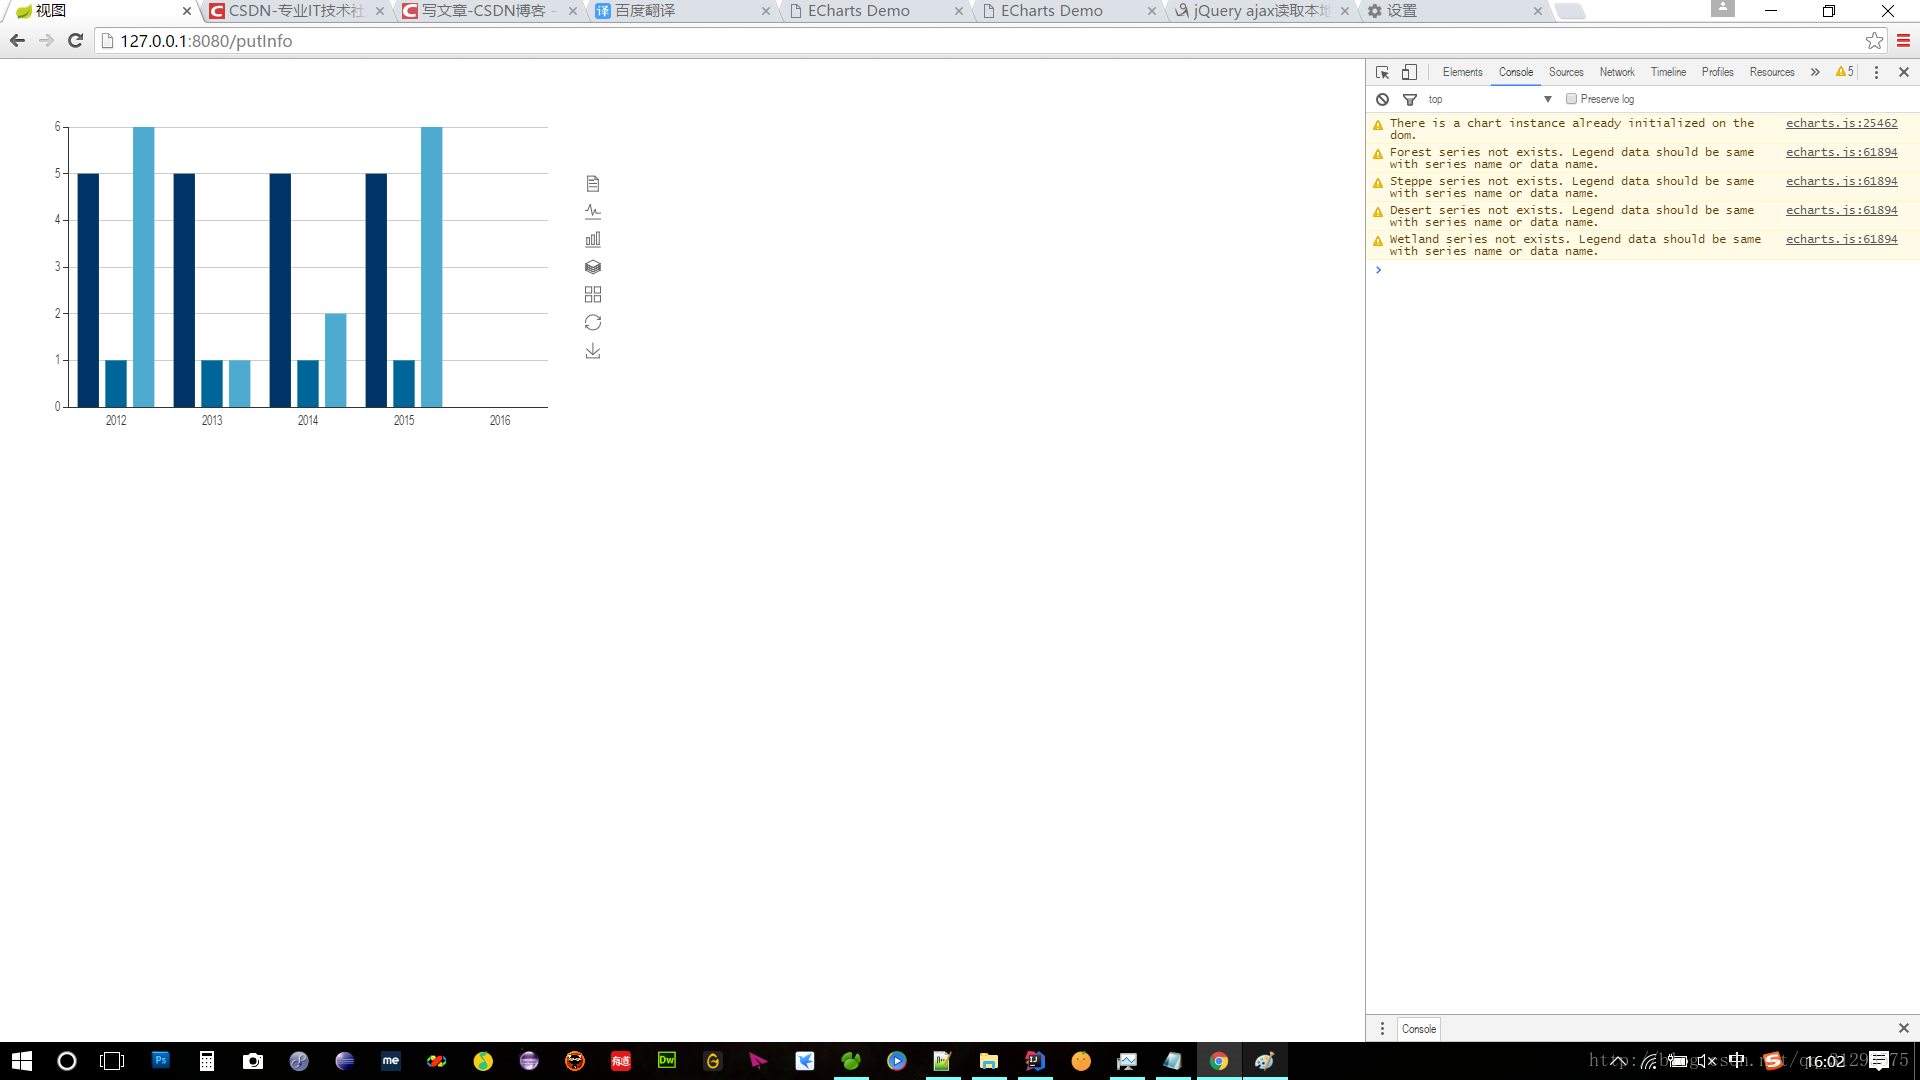This screenshot has width=1920, height=1080.
Task: Open source link for Steppe warning
Action: click(1842, 181)
